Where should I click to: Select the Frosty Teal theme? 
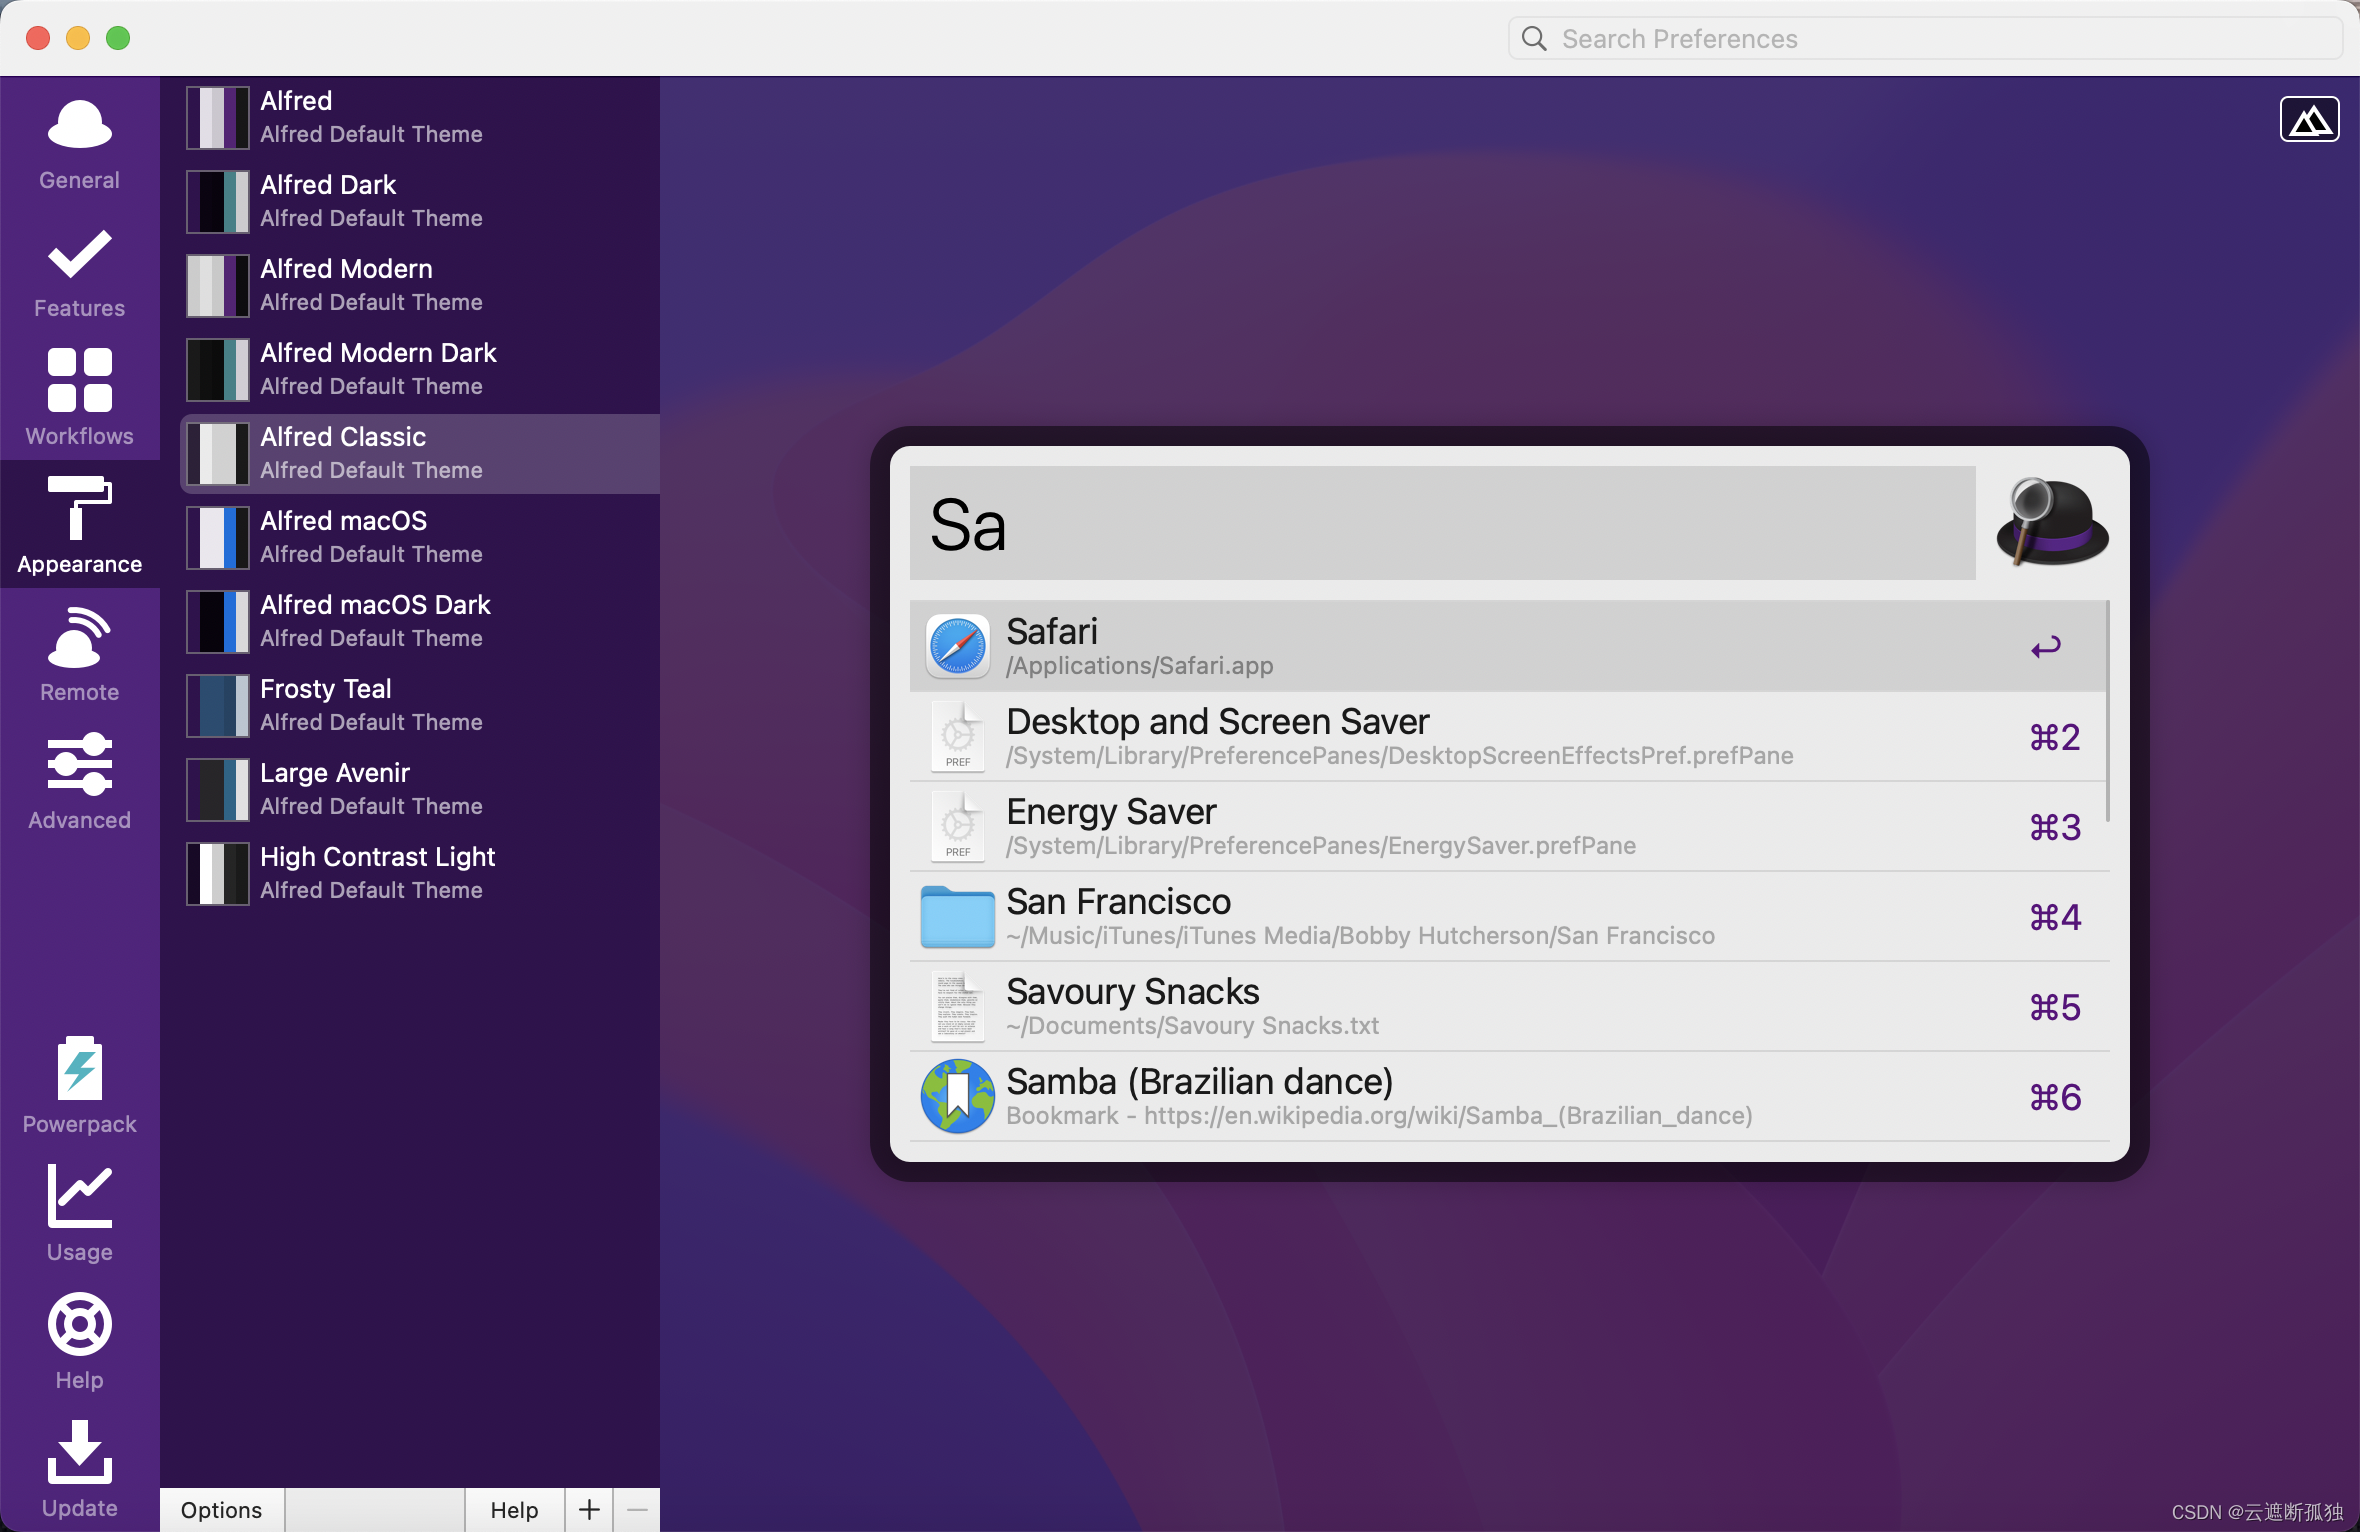pyautogui.click(x=420, y=705)
